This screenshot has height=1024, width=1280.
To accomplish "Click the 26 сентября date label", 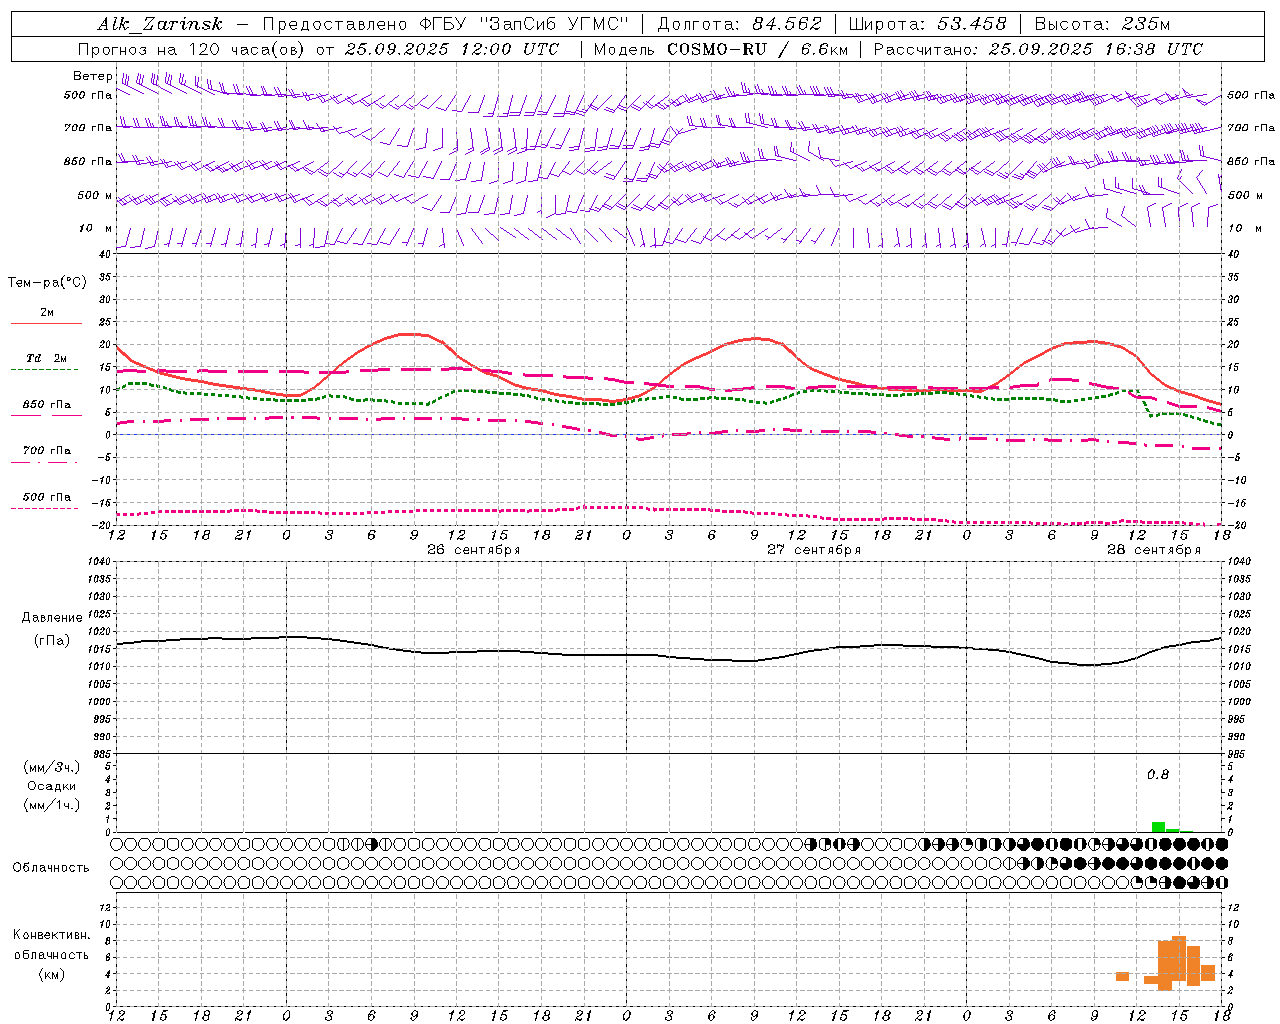I will pyautogui.click(x=474, y=550).
